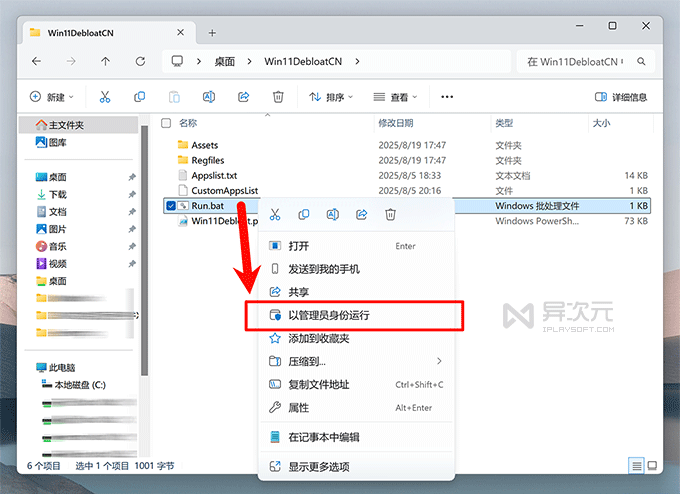Click the navigation pane scrollbar
Viewport: 680px width, 494px height.
click(x=144, y=250)
